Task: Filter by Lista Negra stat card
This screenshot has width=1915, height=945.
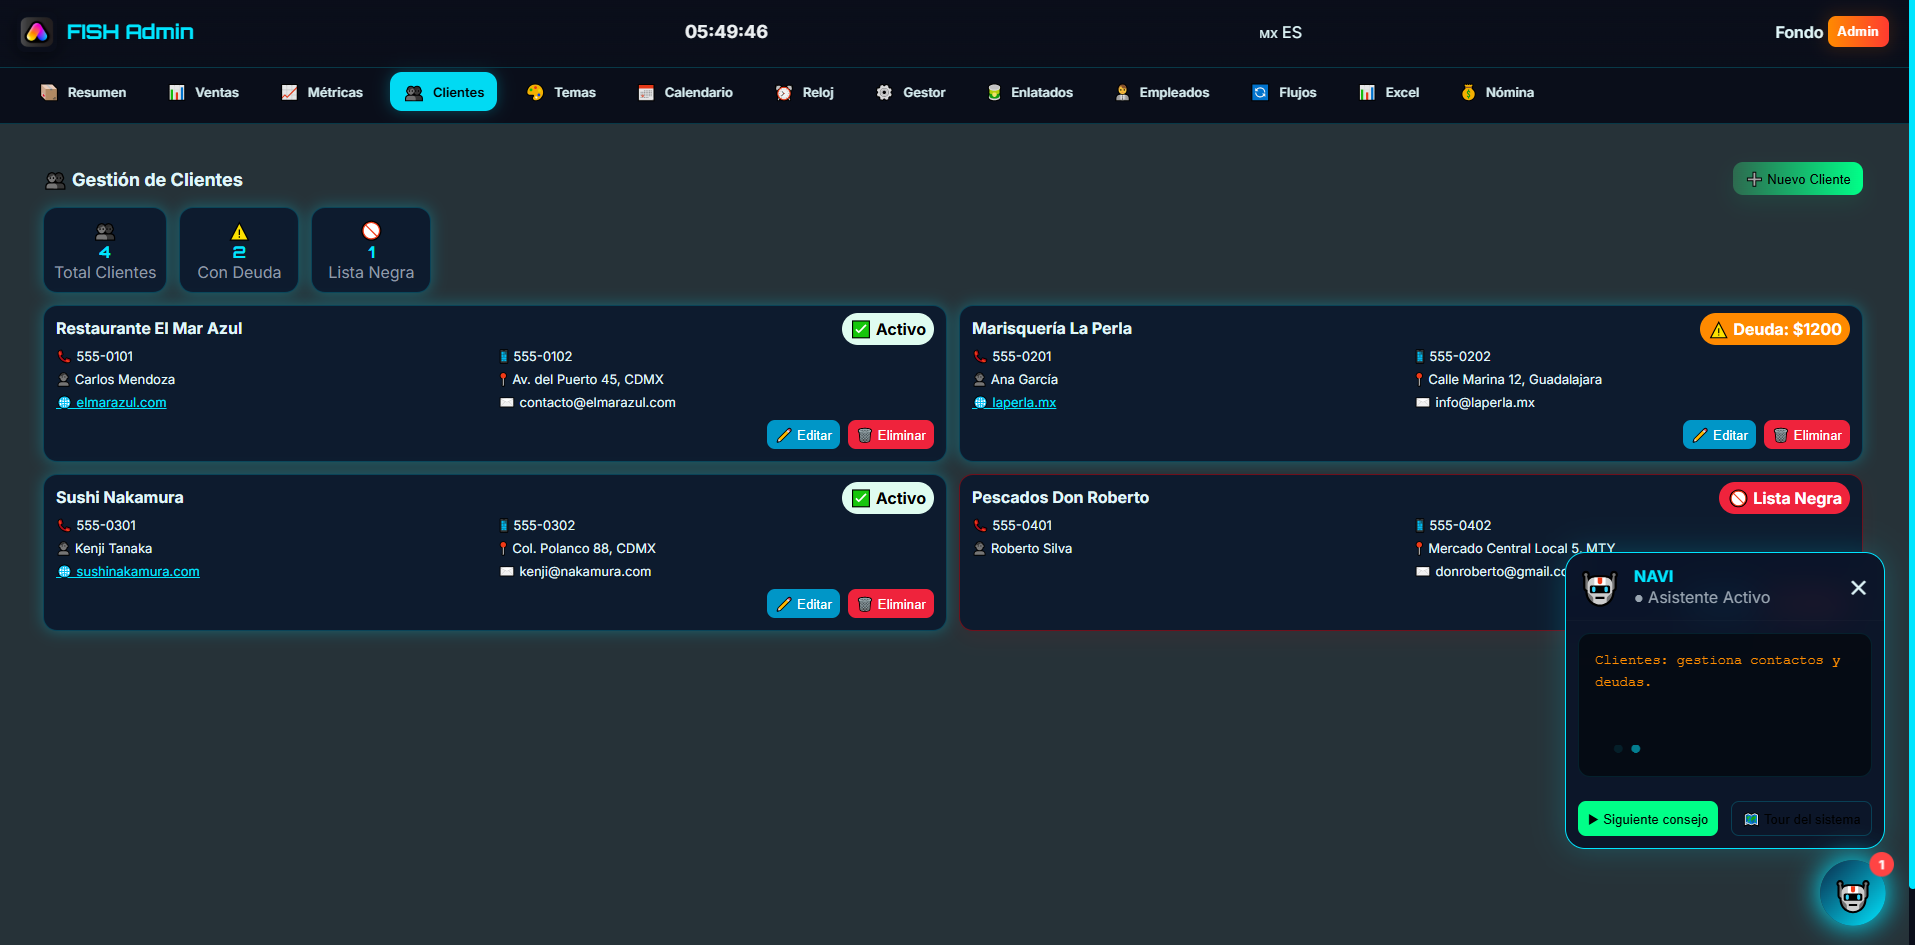Action: pos(371,251)
